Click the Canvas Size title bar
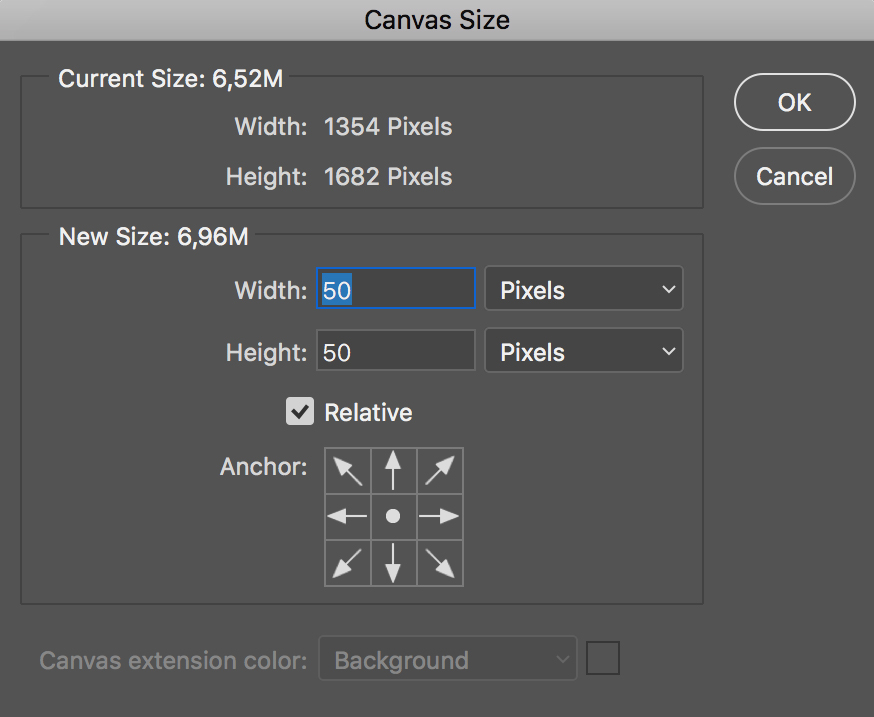874x717 pixels. pos(437,19)
